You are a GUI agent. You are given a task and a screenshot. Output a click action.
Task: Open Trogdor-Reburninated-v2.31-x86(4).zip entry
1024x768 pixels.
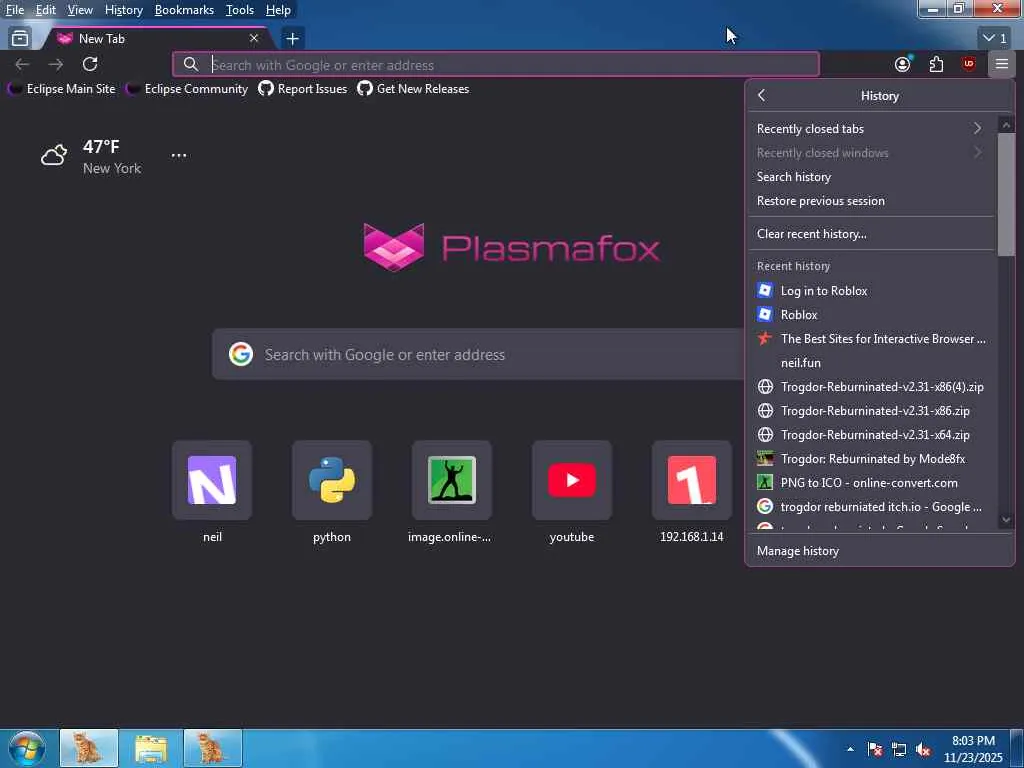coord(870,387)
